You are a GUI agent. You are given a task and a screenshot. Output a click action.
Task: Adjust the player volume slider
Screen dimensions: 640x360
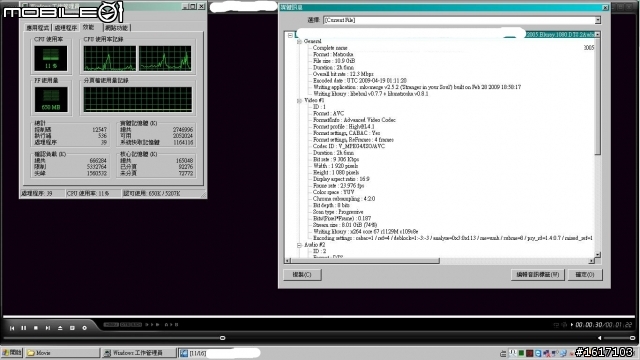pos(619,338)
